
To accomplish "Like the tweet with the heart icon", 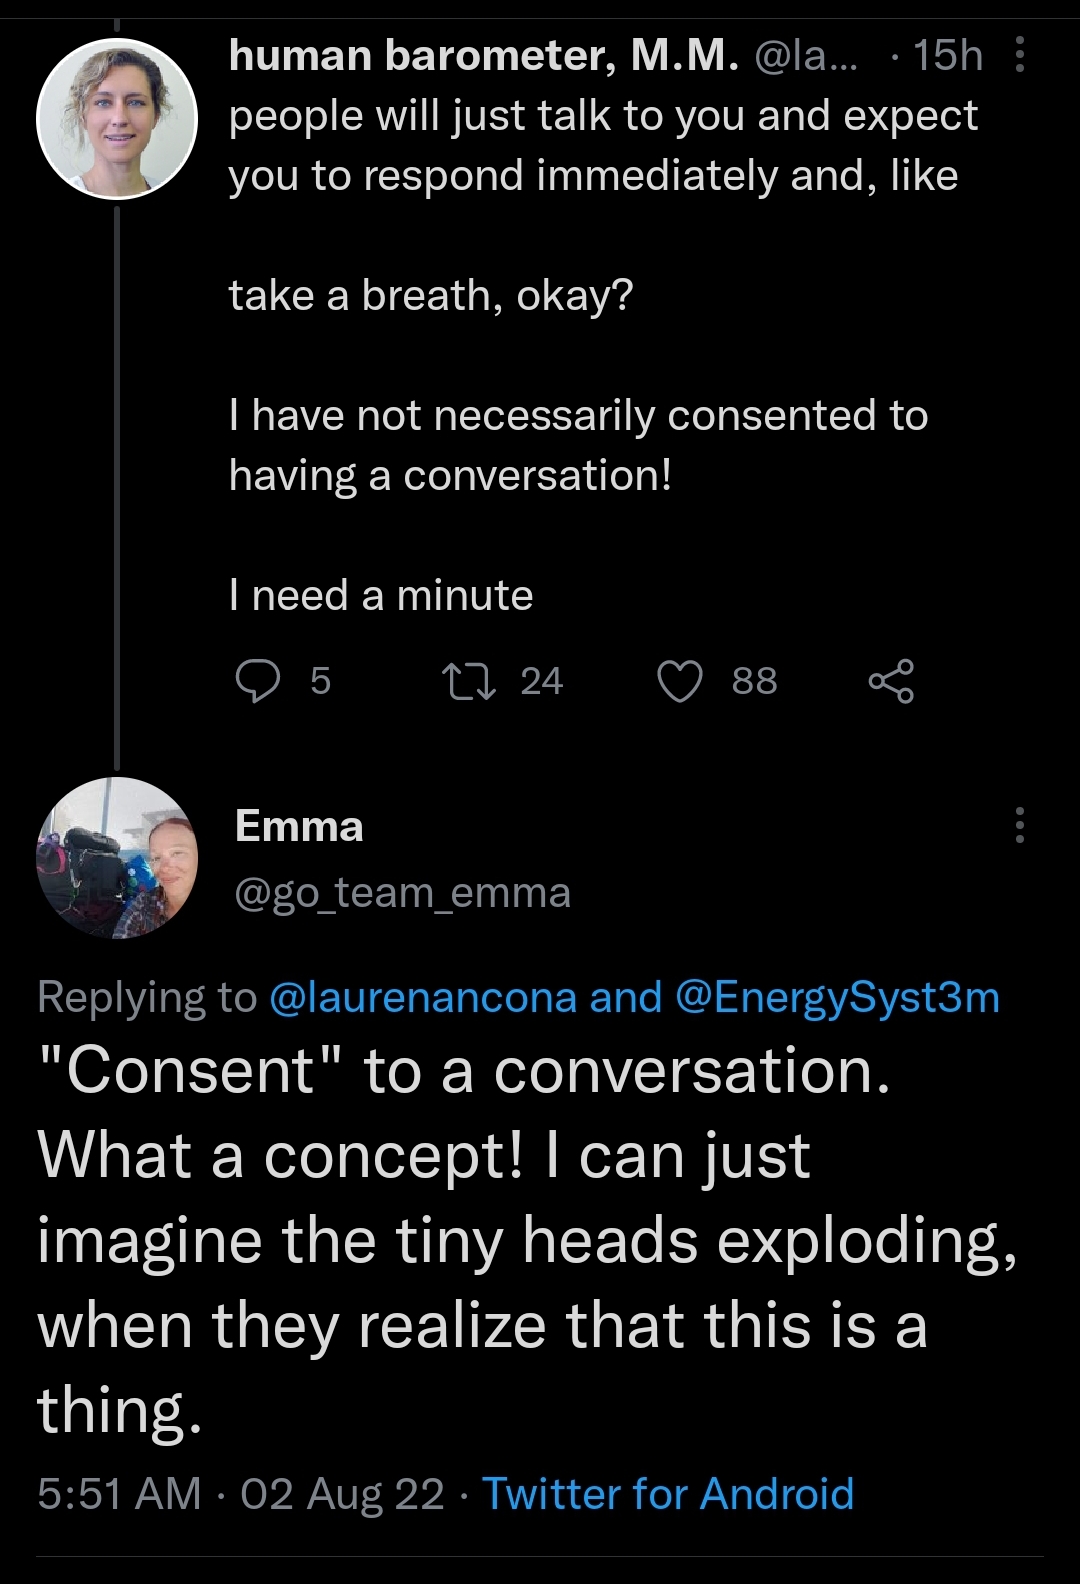I will coord(680,681).
